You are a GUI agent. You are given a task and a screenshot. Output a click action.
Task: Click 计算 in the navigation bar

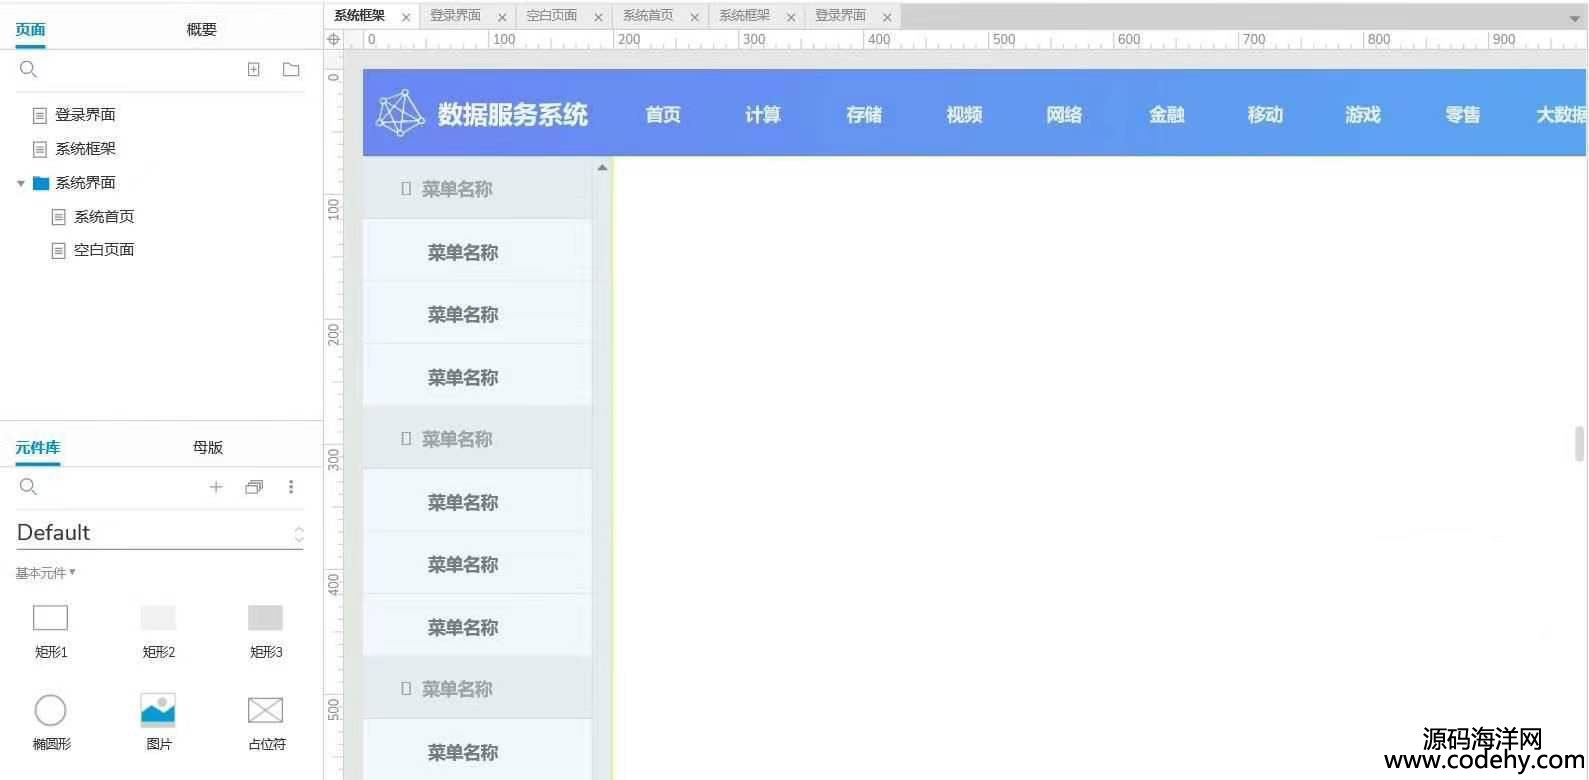763,114
